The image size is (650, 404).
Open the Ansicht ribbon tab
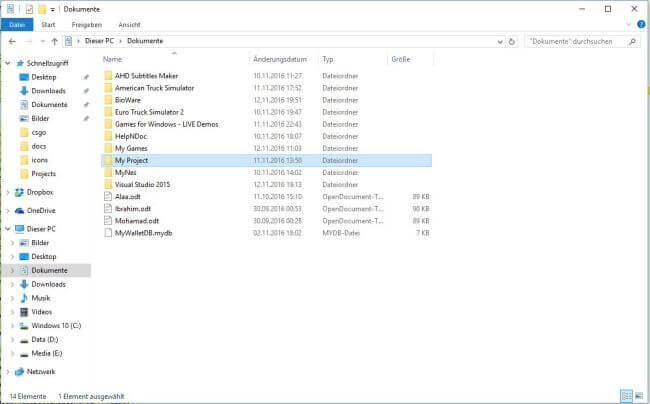[x=129, y=25]
